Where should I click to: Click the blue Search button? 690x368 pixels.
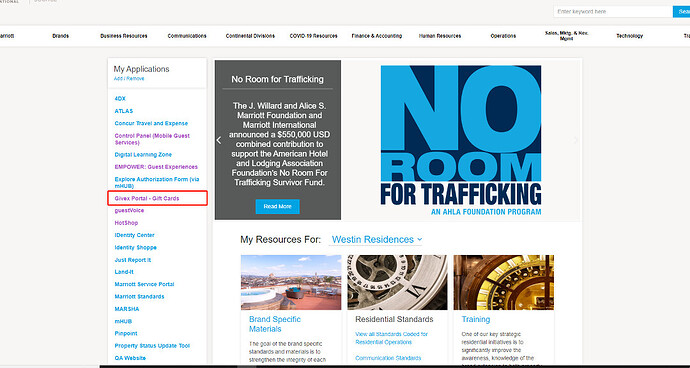coord(682,11)
